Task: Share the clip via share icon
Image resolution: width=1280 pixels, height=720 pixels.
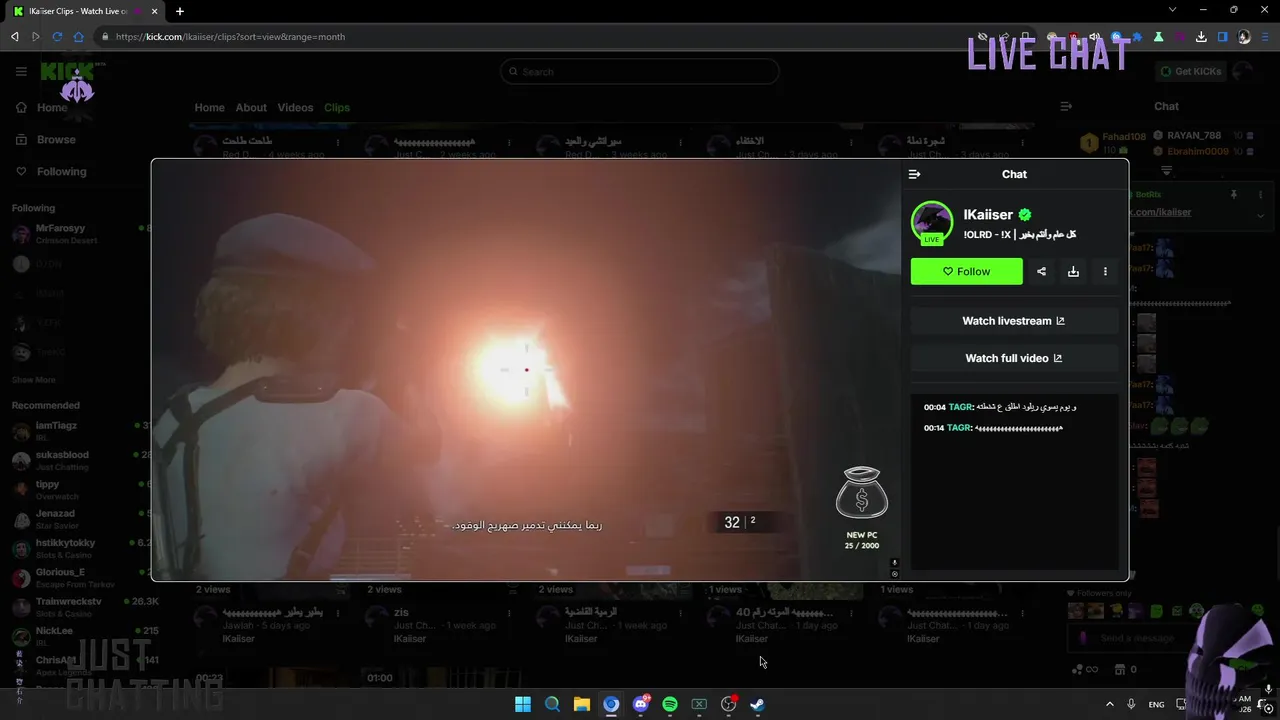Action: (1041, 271)
